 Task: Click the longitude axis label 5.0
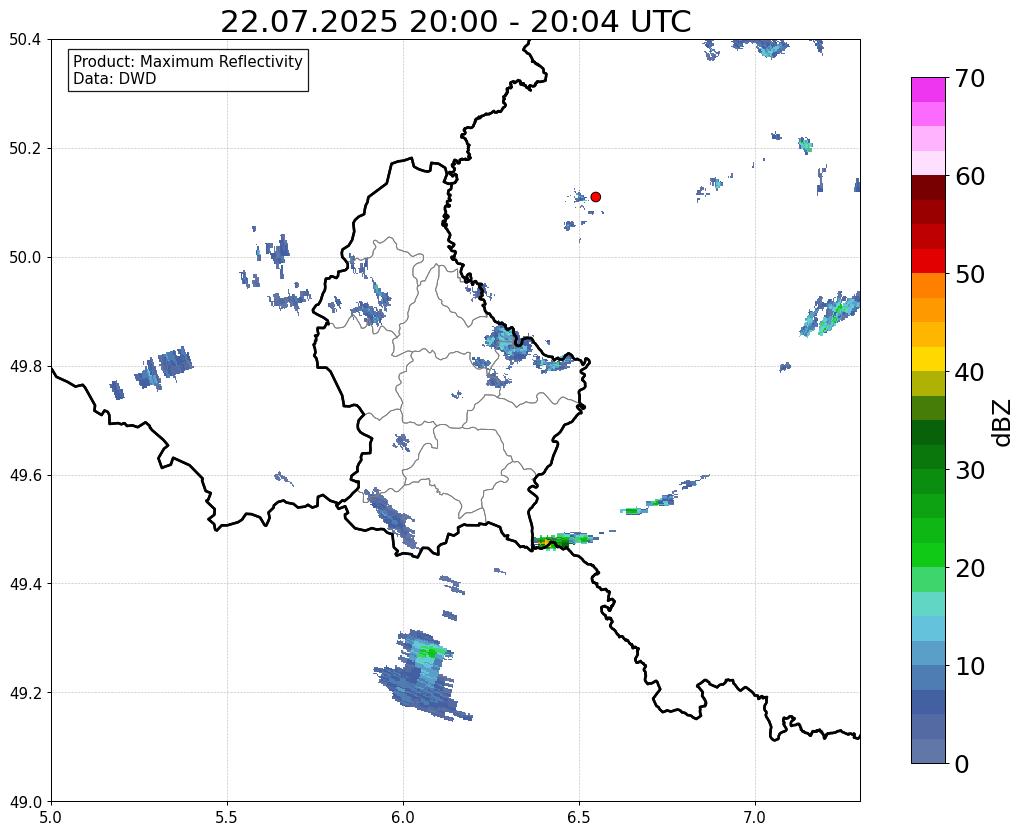51,817
